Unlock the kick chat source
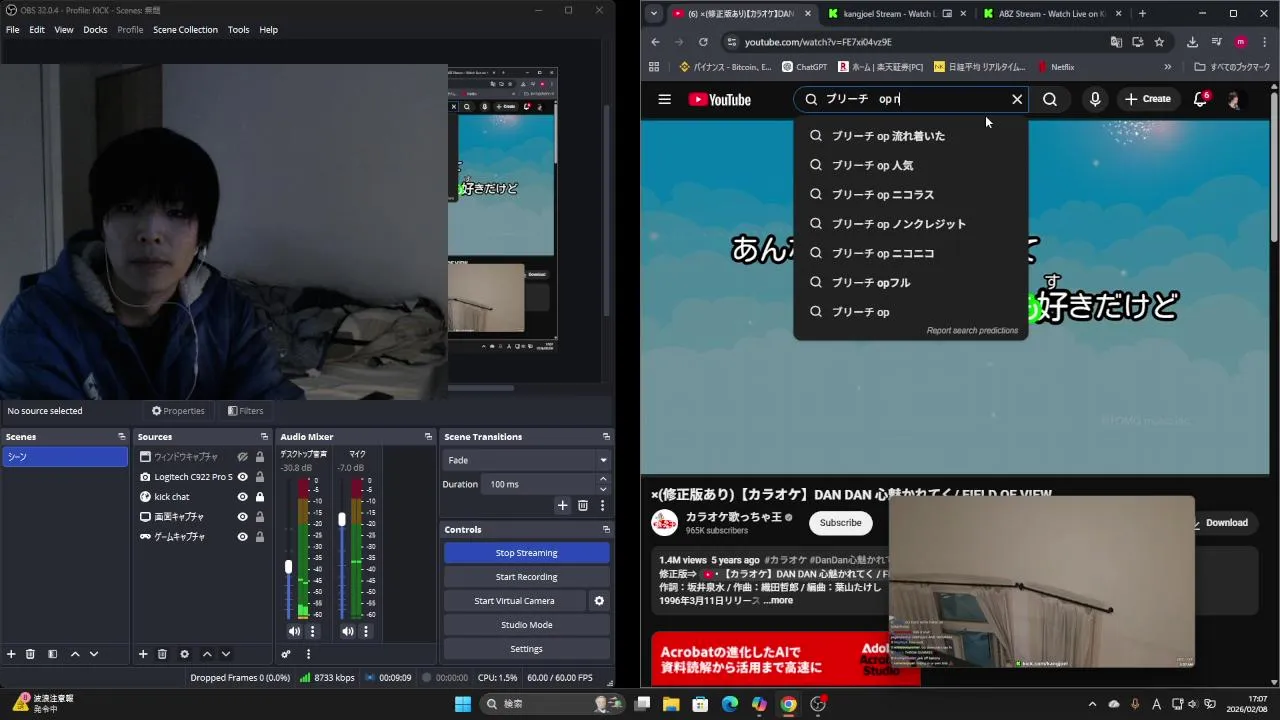 tap(260, 497)
